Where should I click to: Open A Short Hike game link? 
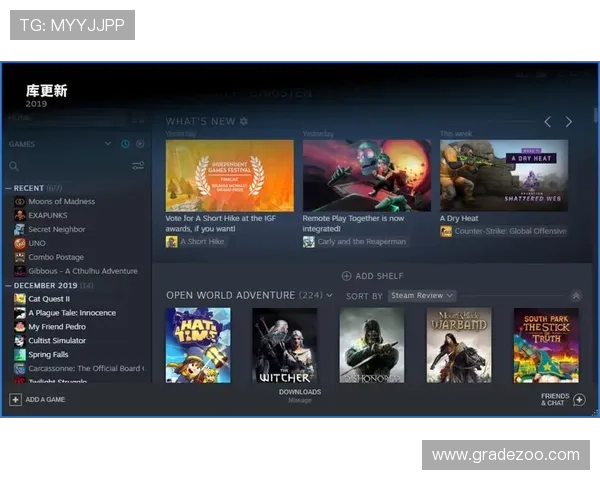[202, 242]
